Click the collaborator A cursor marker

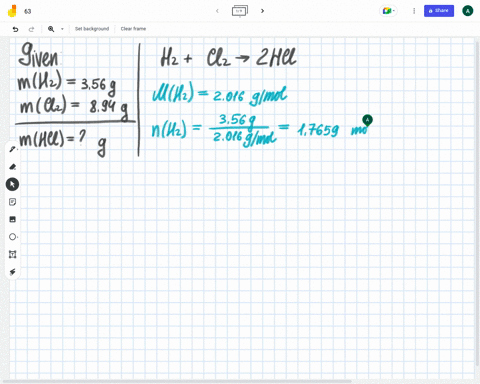pyautogui.click(x=367, y=120)
